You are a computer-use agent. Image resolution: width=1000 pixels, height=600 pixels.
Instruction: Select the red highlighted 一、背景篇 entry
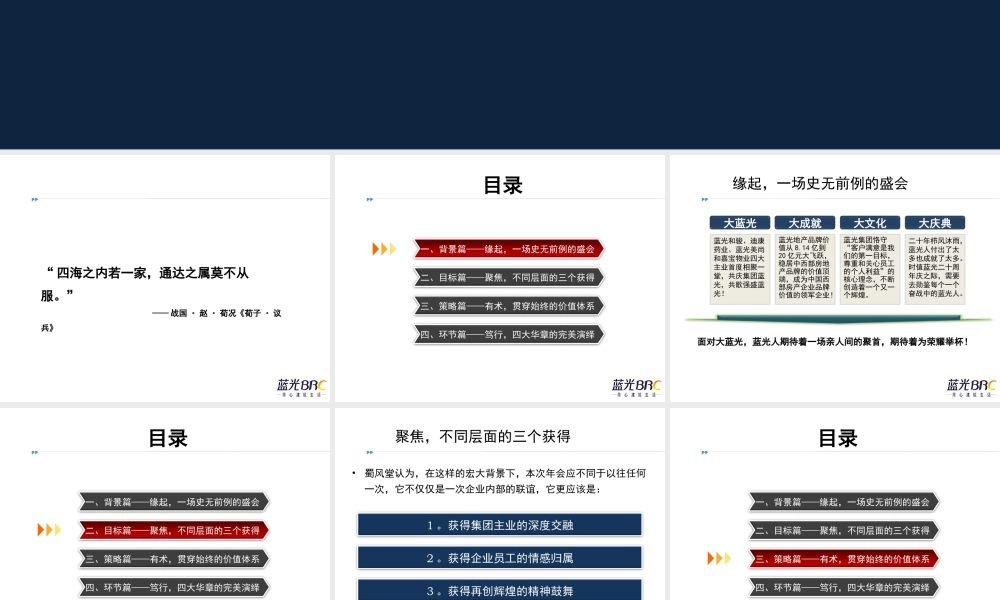coord(508,249)
